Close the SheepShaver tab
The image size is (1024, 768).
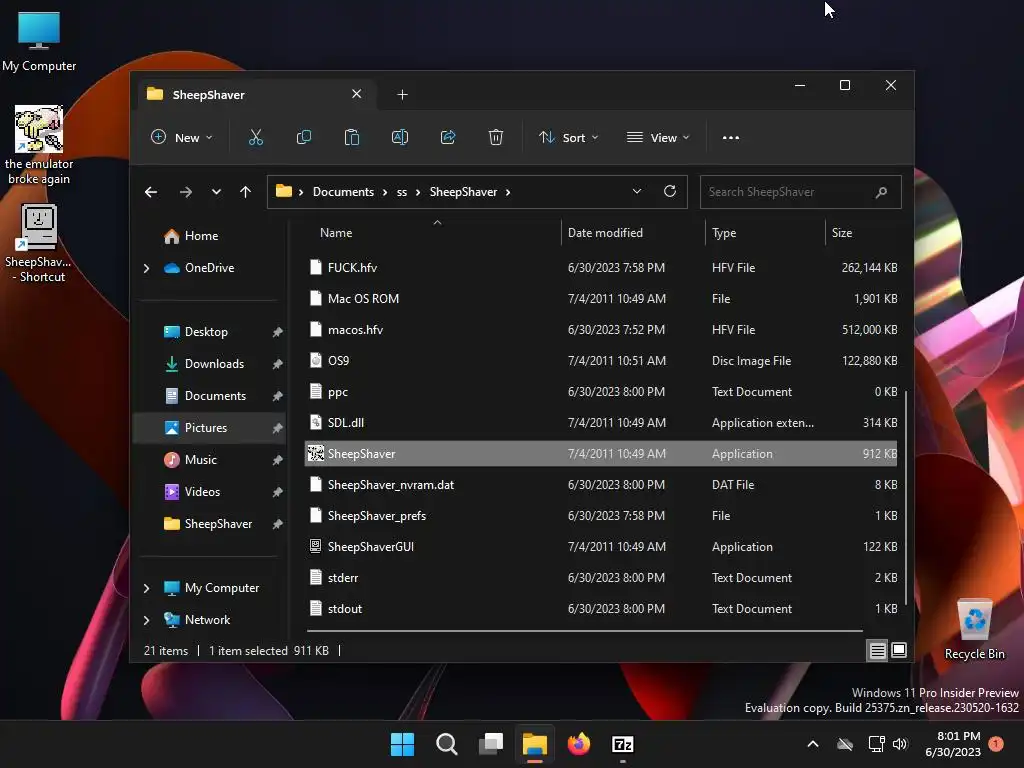[x=357, y=94]
